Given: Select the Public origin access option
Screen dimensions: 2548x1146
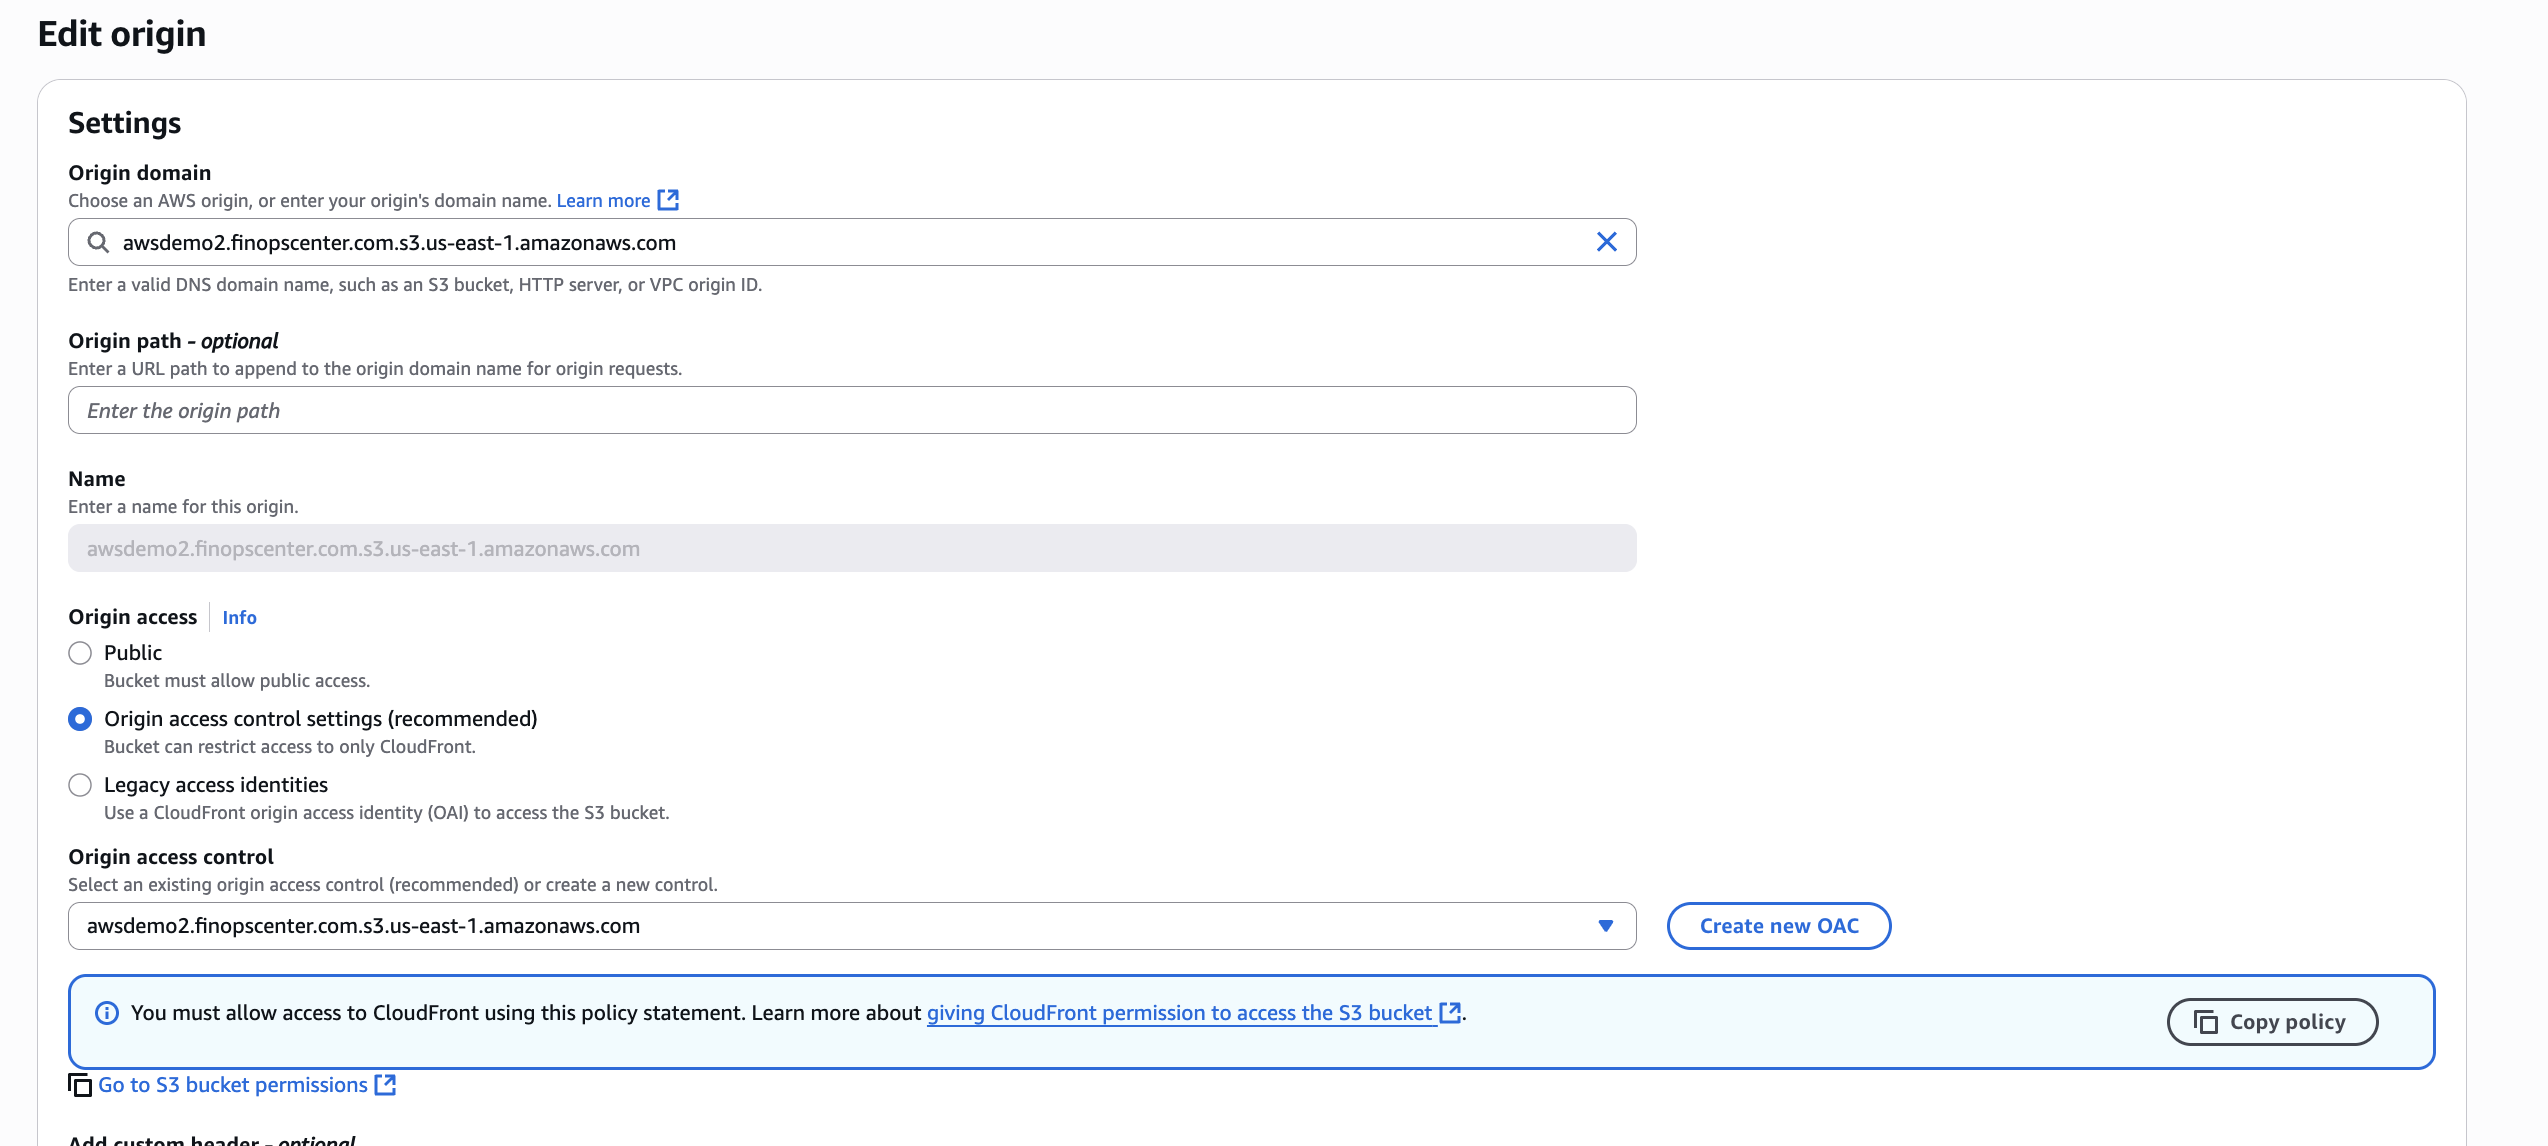Looking at the screenshot, I should [x=80, y=653].
